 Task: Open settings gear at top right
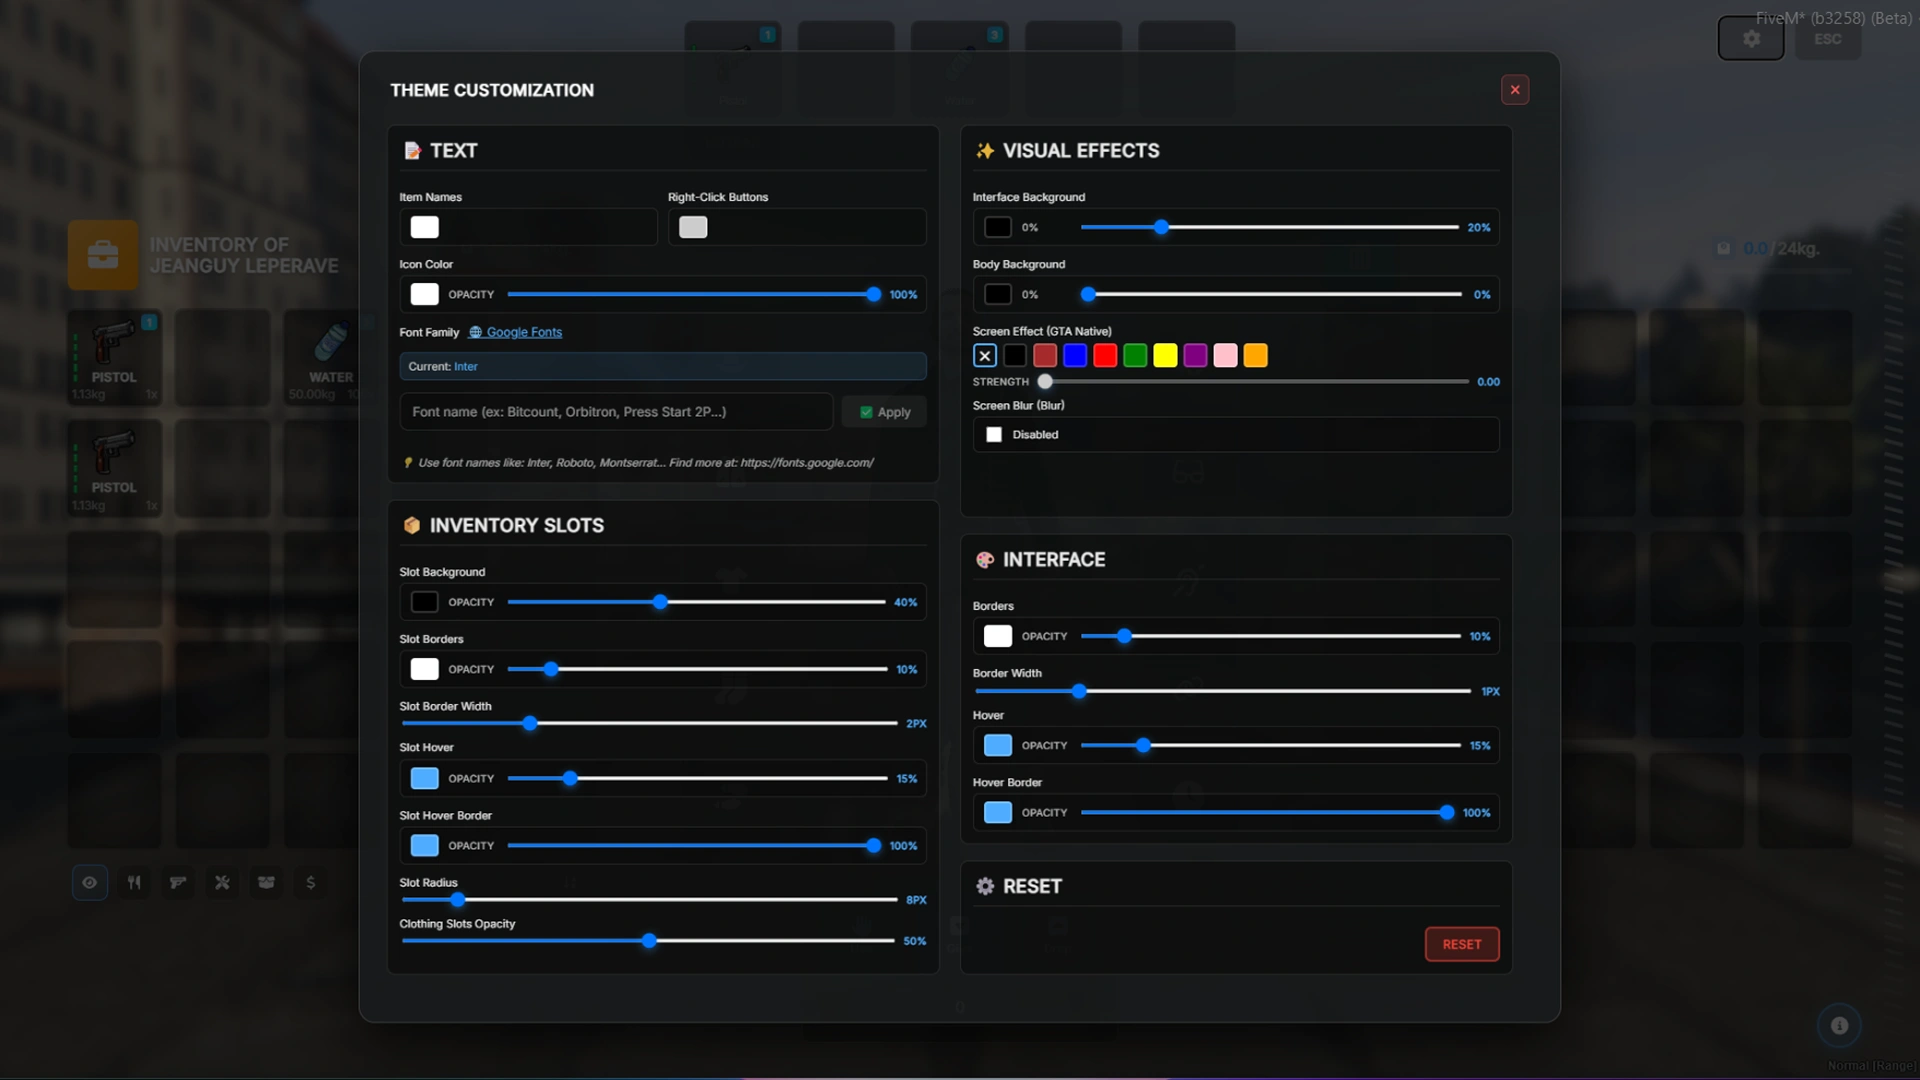[x=1750, y=39]
